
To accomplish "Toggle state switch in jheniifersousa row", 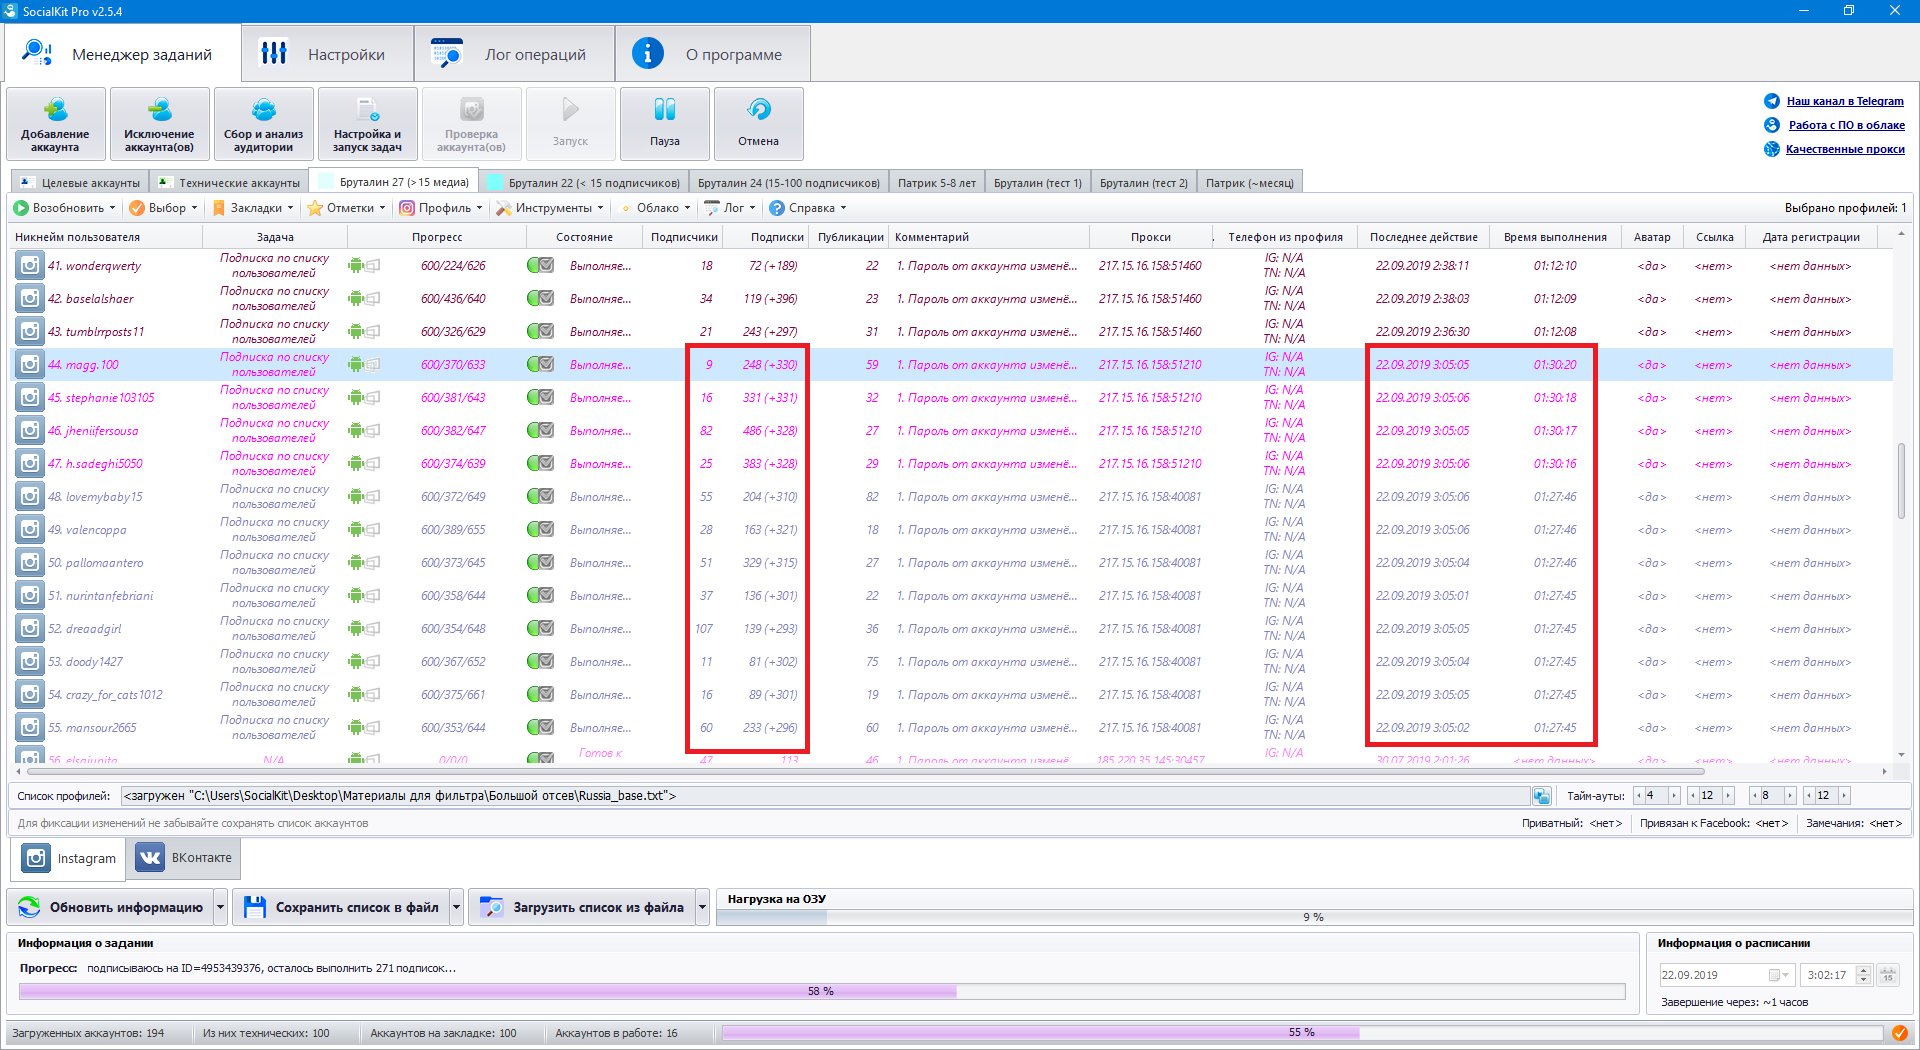I will coord(540,430).
